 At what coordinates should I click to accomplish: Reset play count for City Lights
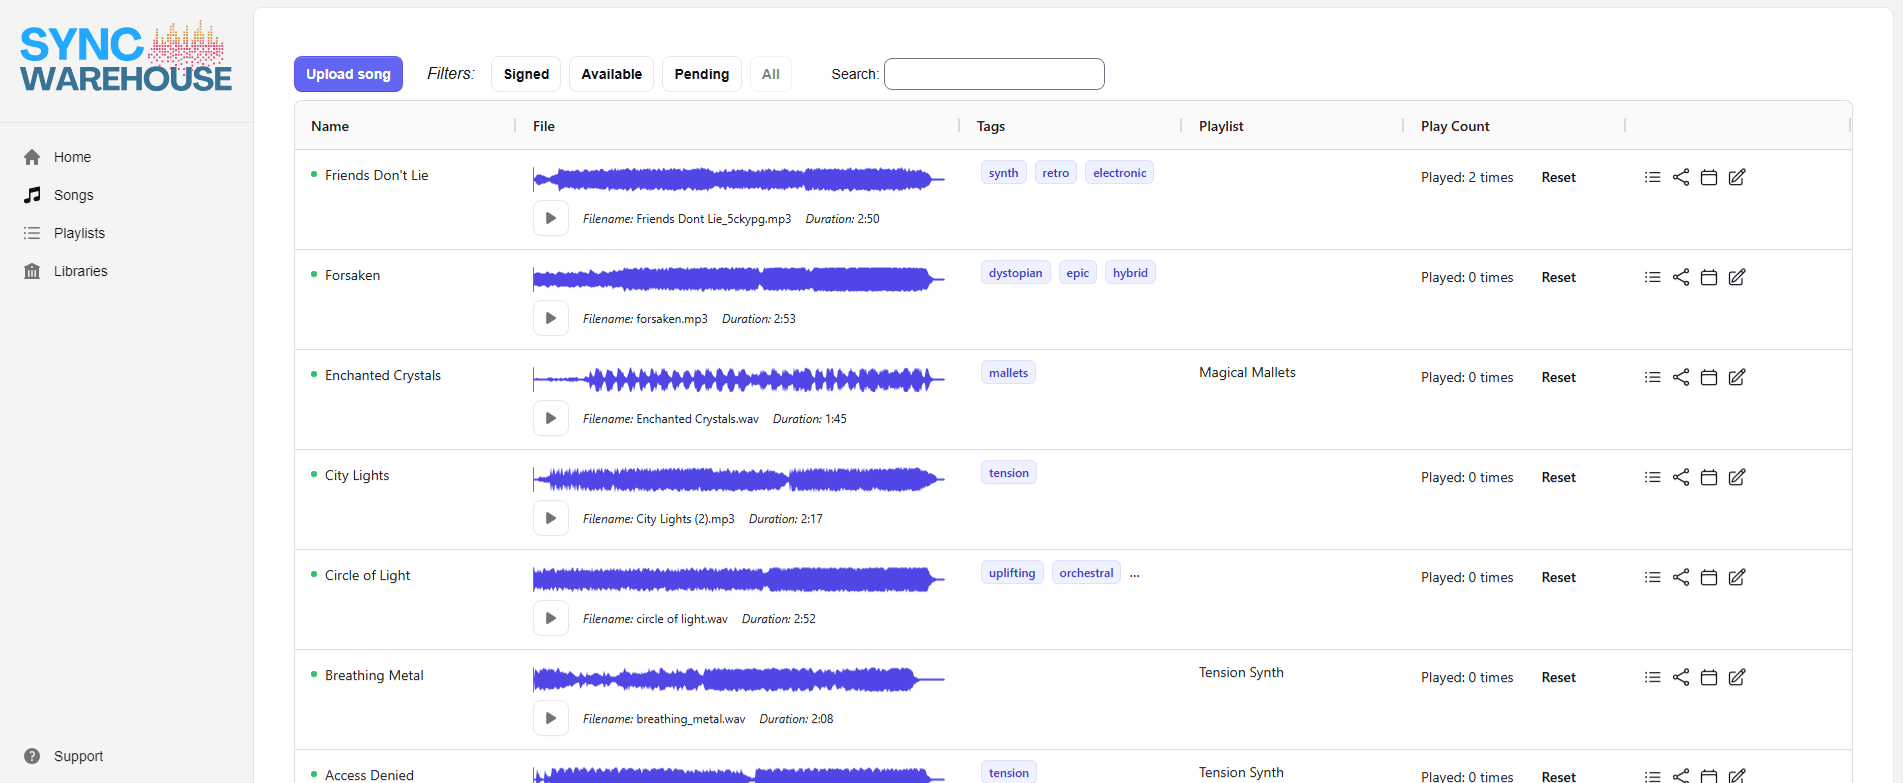pos(1558,477)
